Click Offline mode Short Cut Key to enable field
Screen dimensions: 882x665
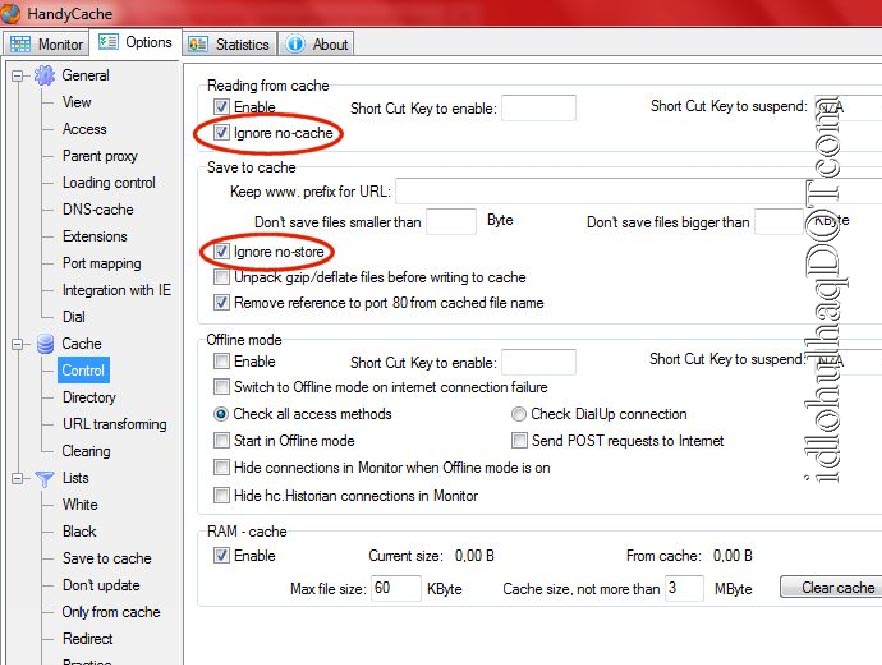[538, 362]
